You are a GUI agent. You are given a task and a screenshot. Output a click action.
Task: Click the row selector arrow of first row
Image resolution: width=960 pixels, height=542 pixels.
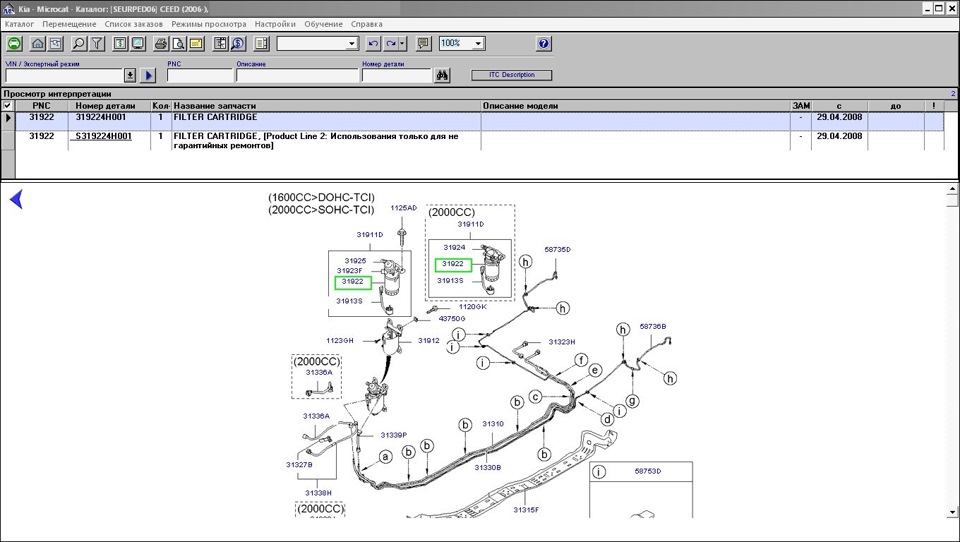pos(8,118)
